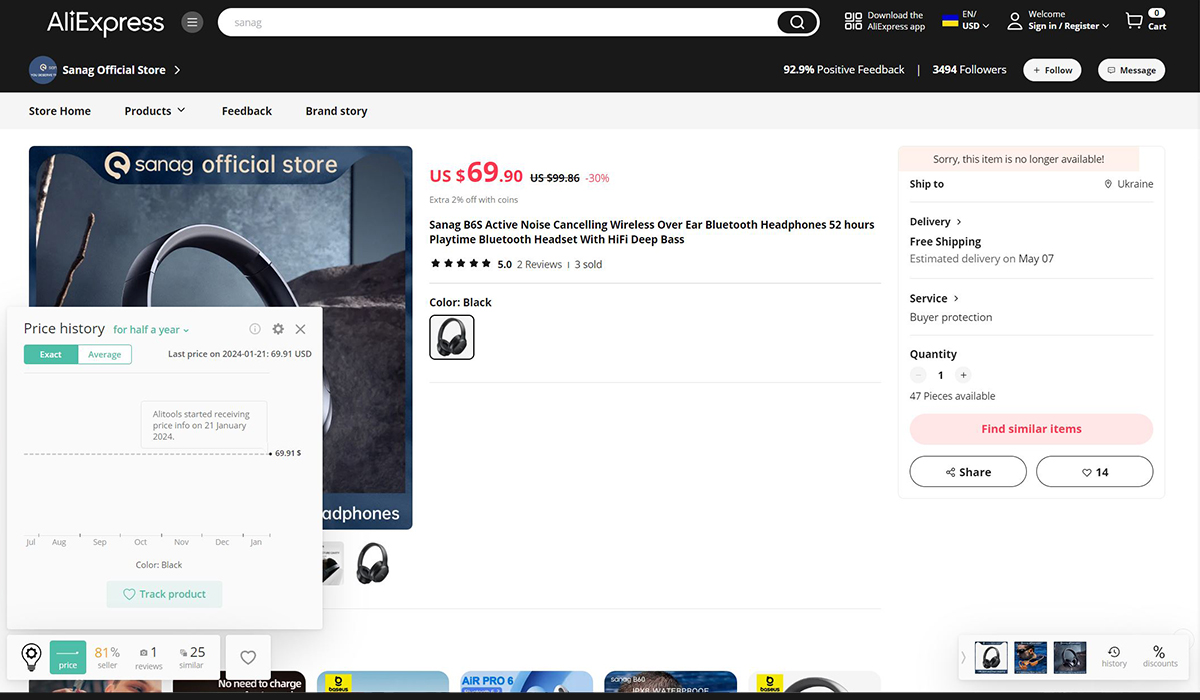
Task: Switch price chart to Average
Action: [x=104, y=354]
